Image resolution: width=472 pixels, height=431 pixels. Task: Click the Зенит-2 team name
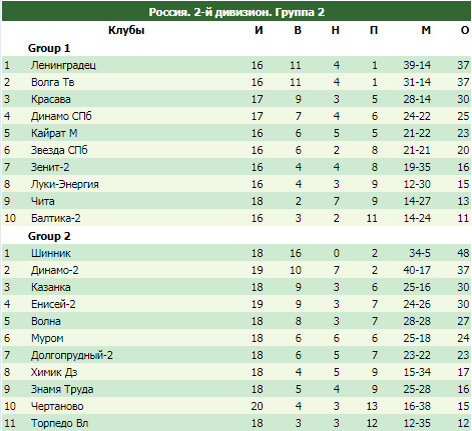[x=50, y=167]
